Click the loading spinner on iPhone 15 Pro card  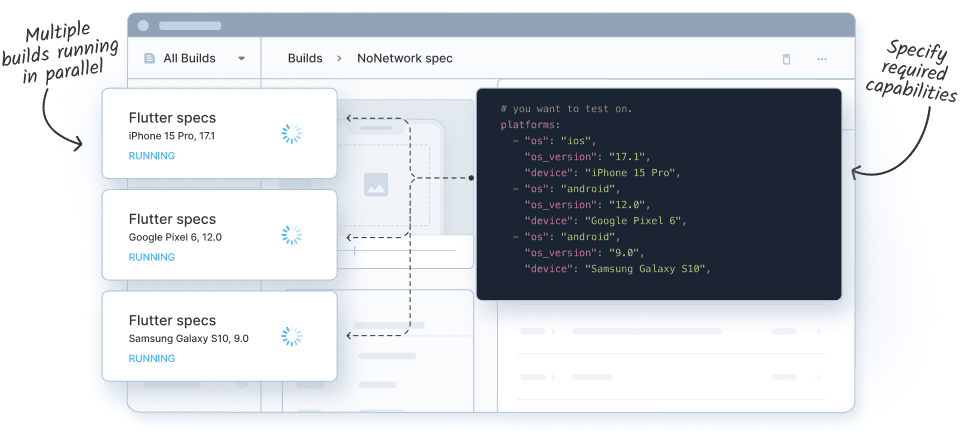(291, 134)
